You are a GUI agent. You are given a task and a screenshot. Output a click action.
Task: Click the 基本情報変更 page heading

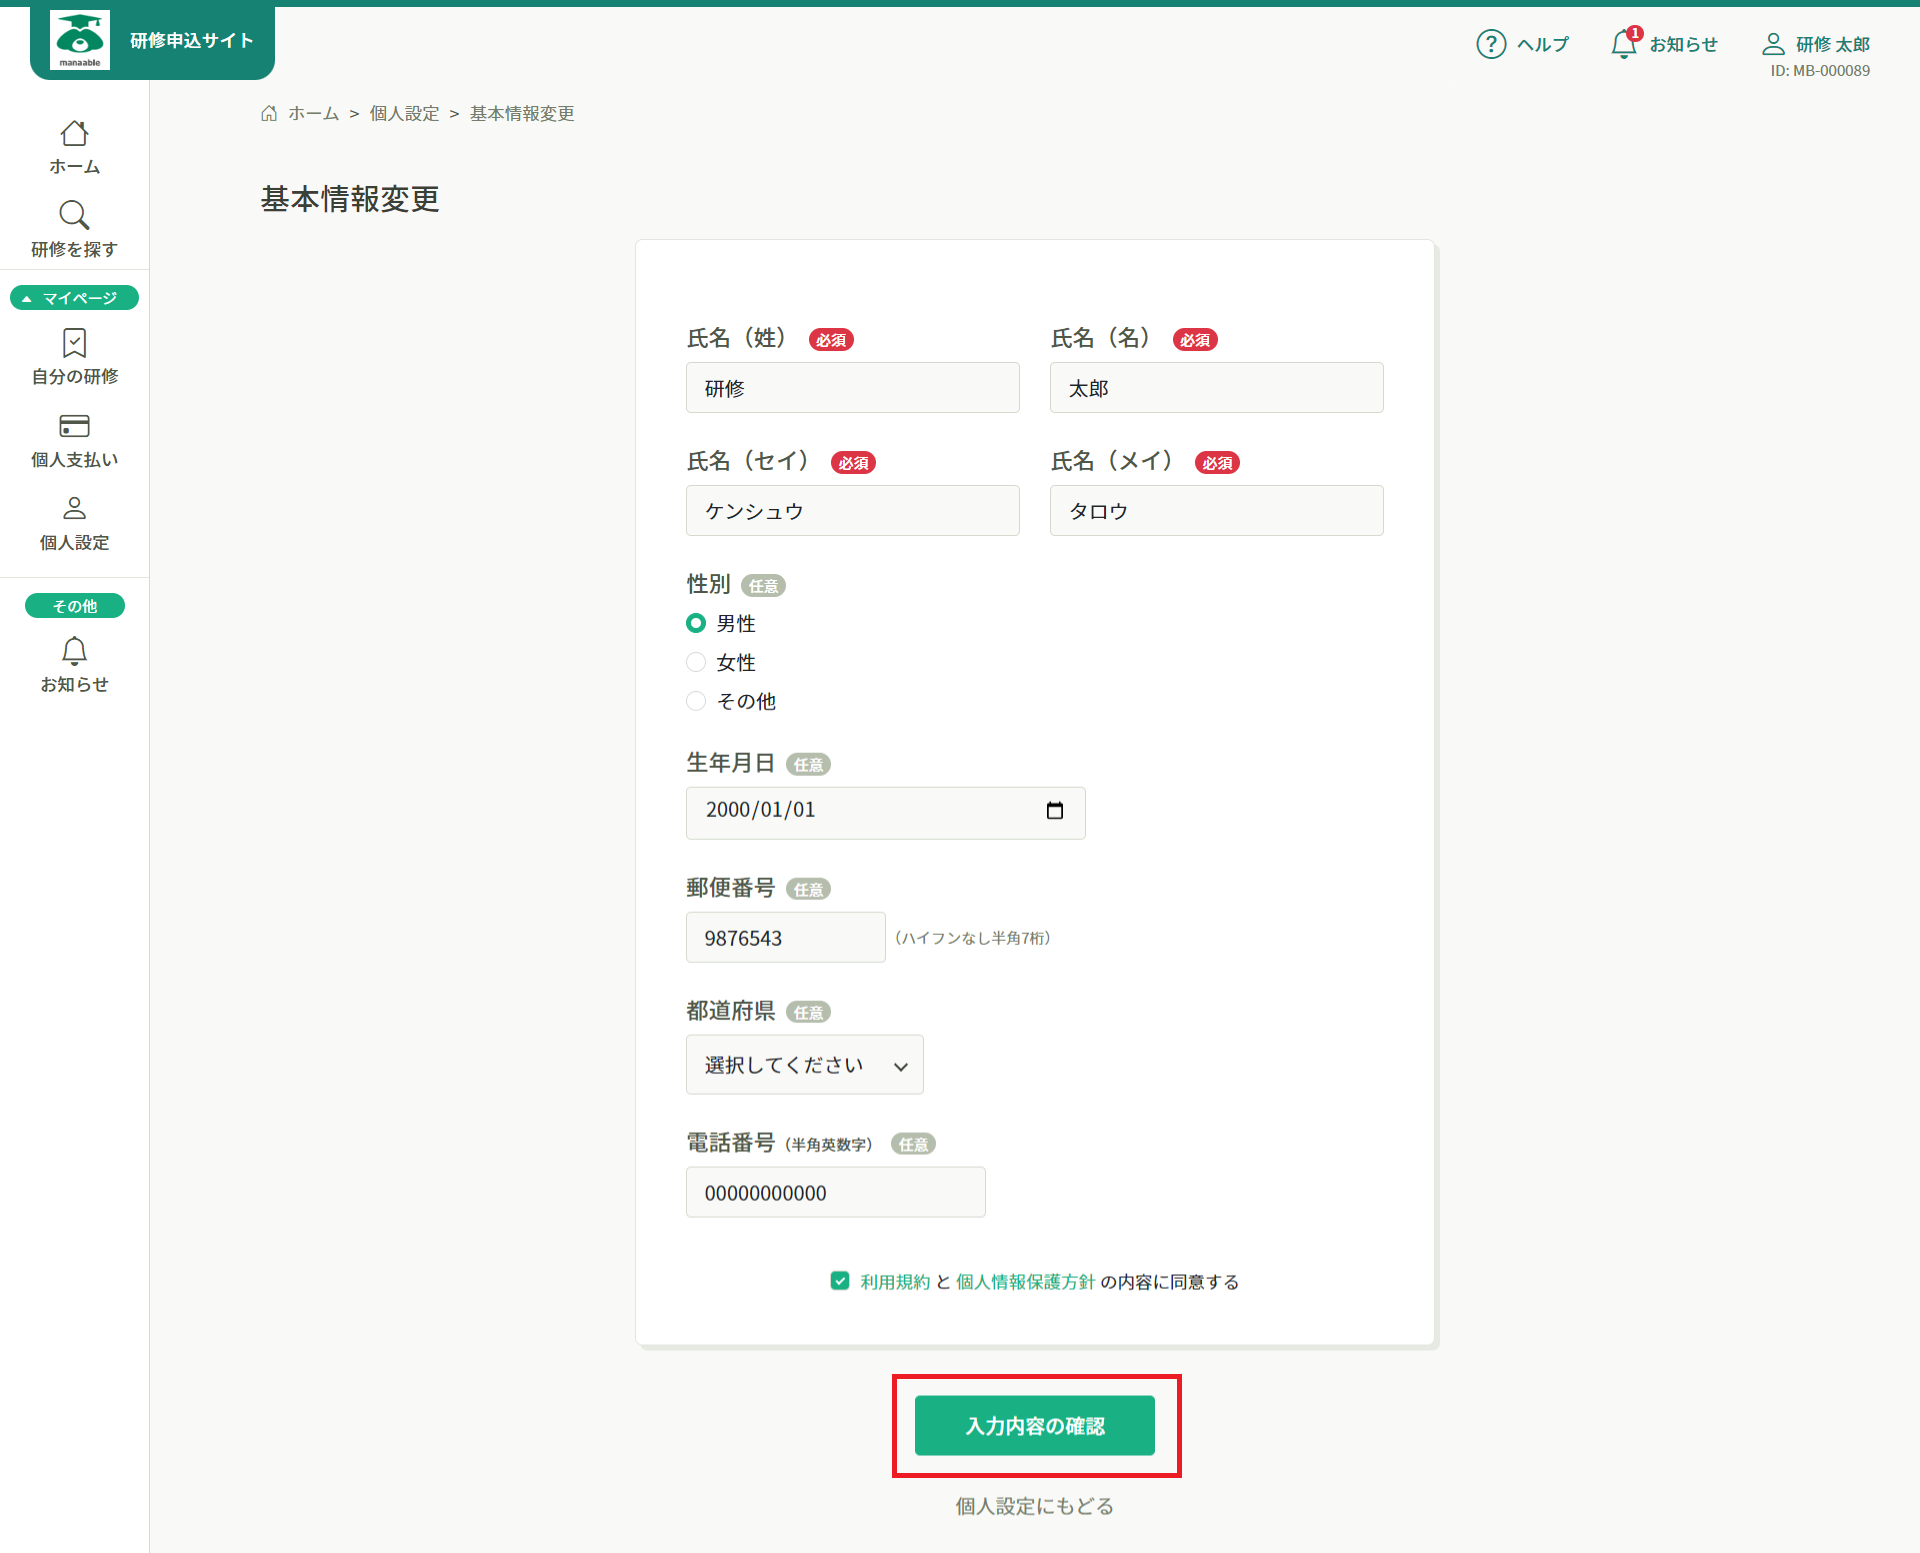(350, 199)
